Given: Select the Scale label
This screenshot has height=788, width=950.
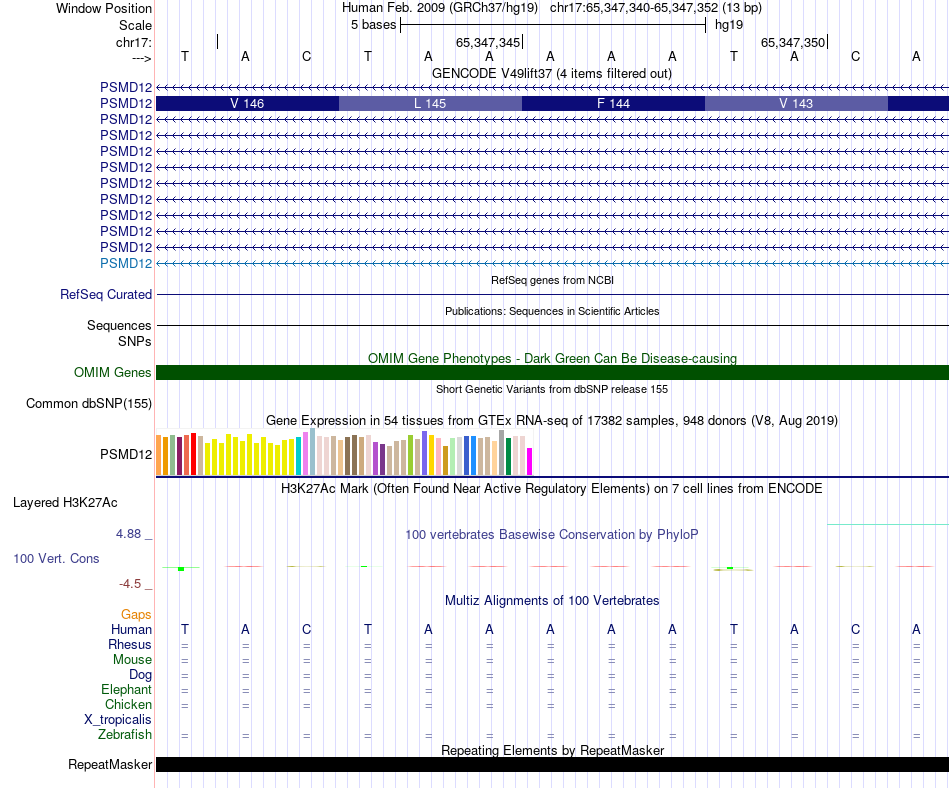Looking at the screenshot, I should (136, 25).
